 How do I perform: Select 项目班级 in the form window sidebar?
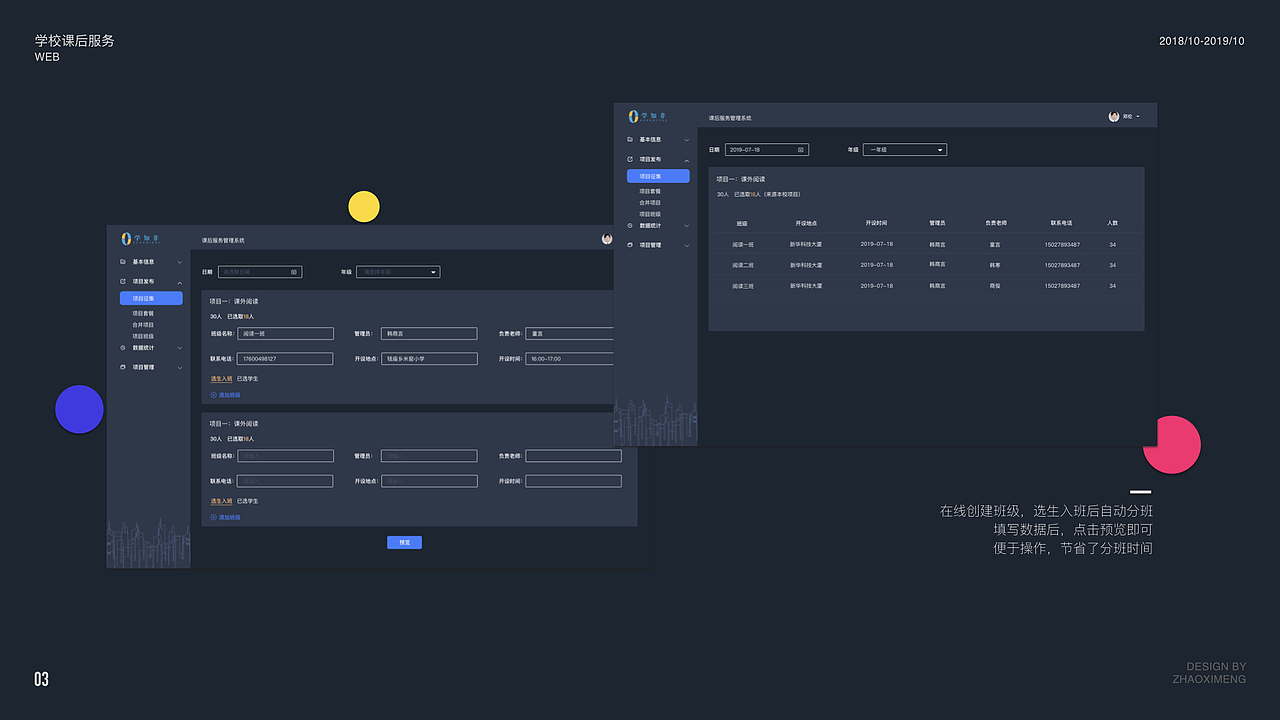pos(143,336)
